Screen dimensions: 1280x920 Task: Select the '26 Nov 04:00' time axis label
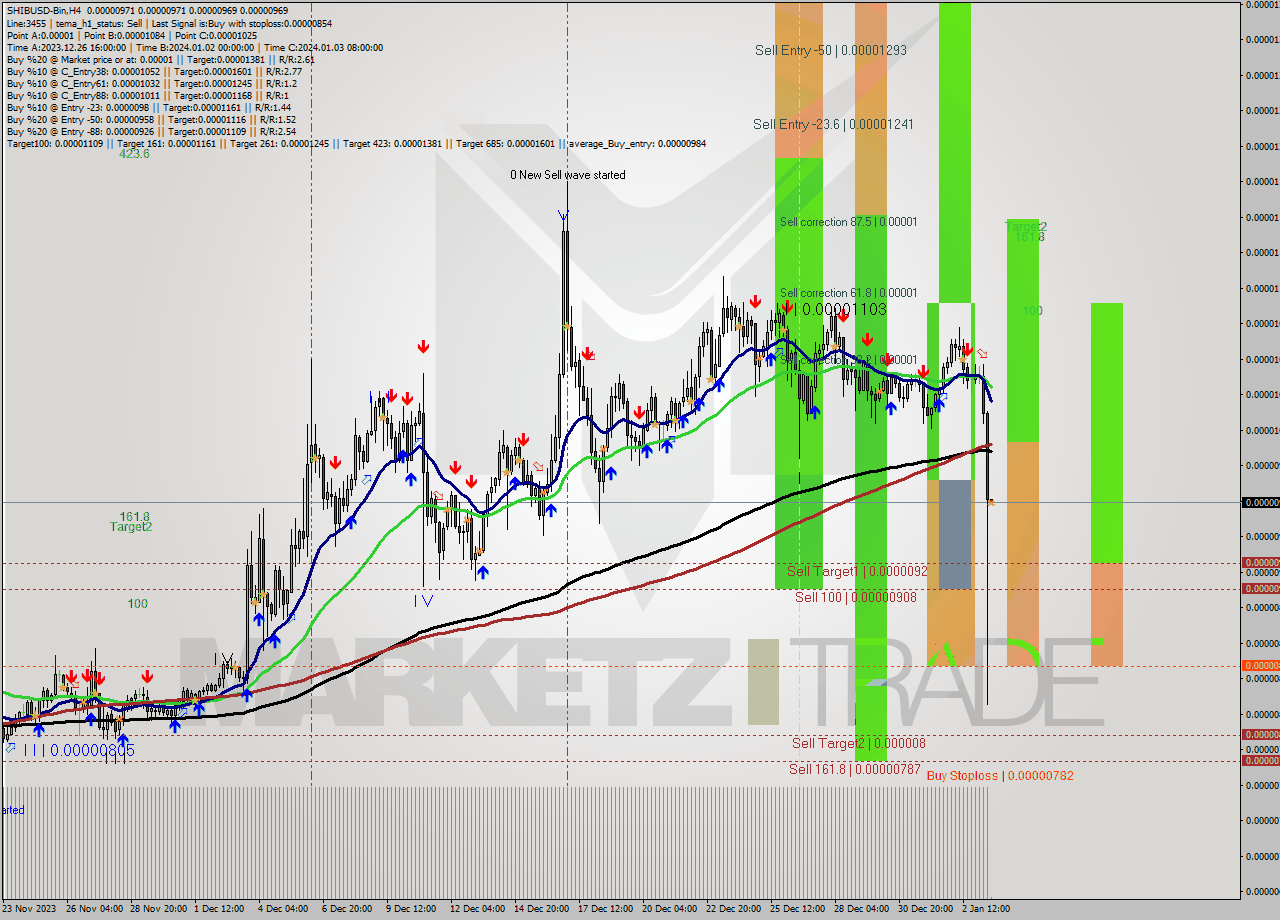(95, 909)
